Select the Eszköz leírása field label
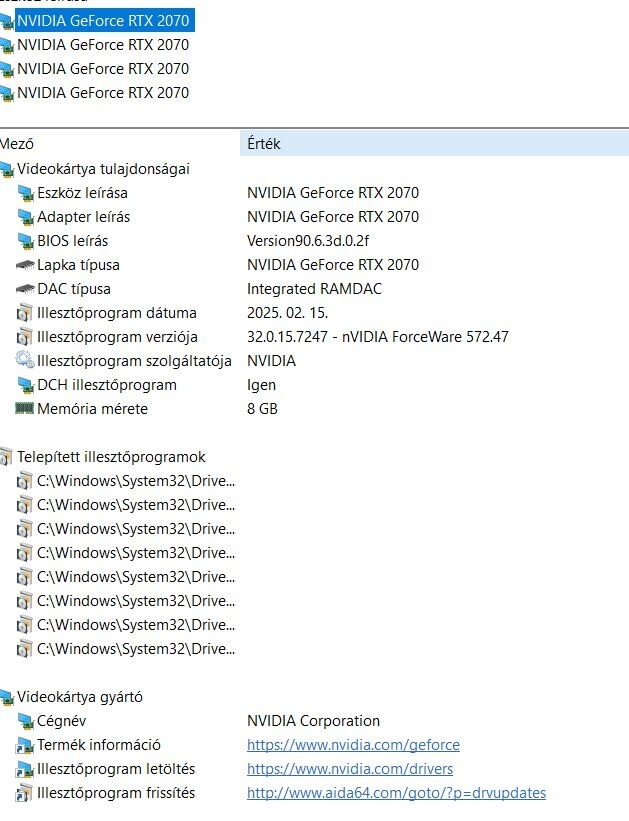Image resolution: width=629 pixels, height=821 pixels. click(82, 193)
